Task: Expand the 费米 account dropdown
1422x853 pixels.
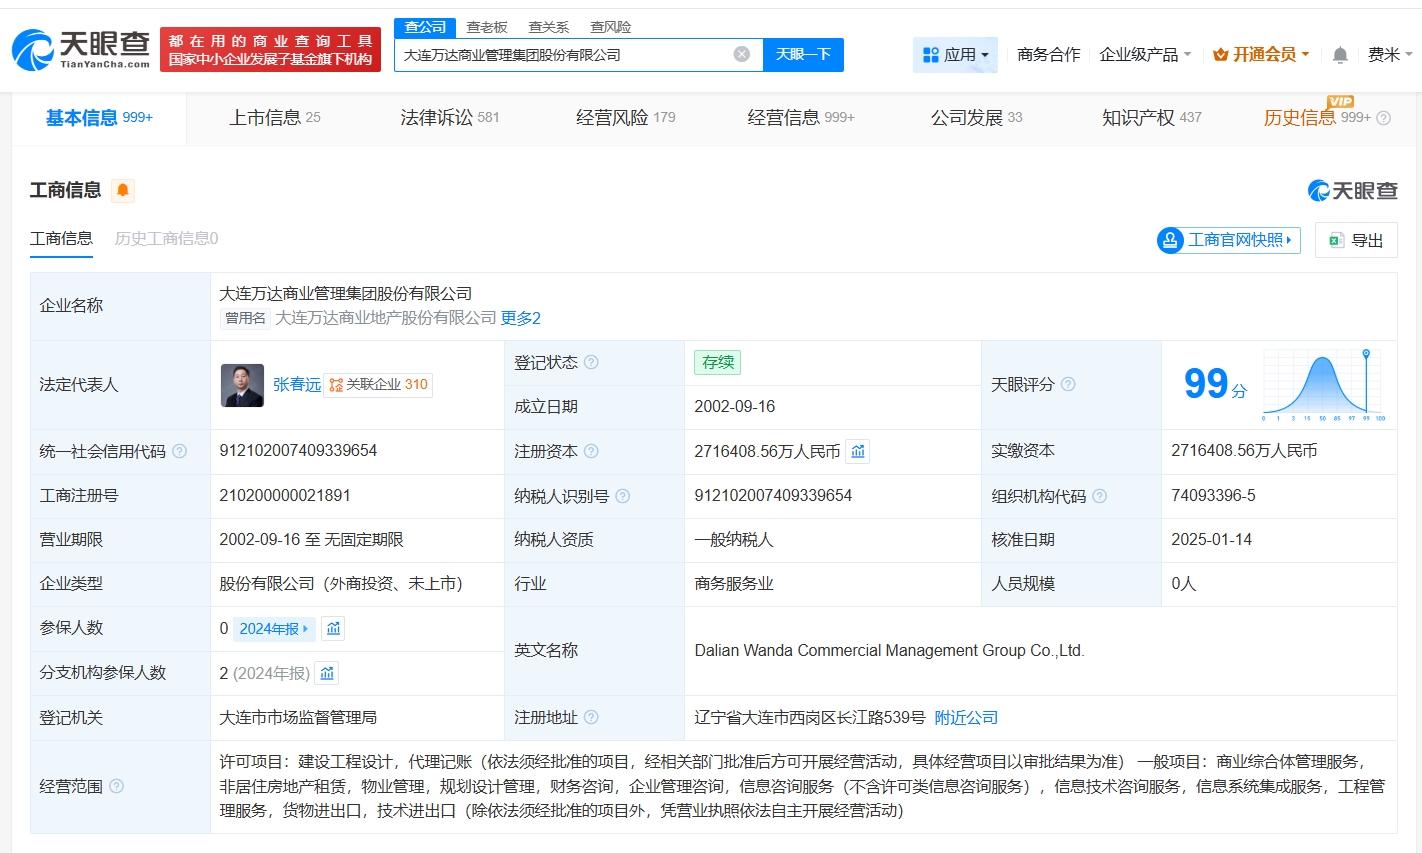Action: (x=1387, y=55)
